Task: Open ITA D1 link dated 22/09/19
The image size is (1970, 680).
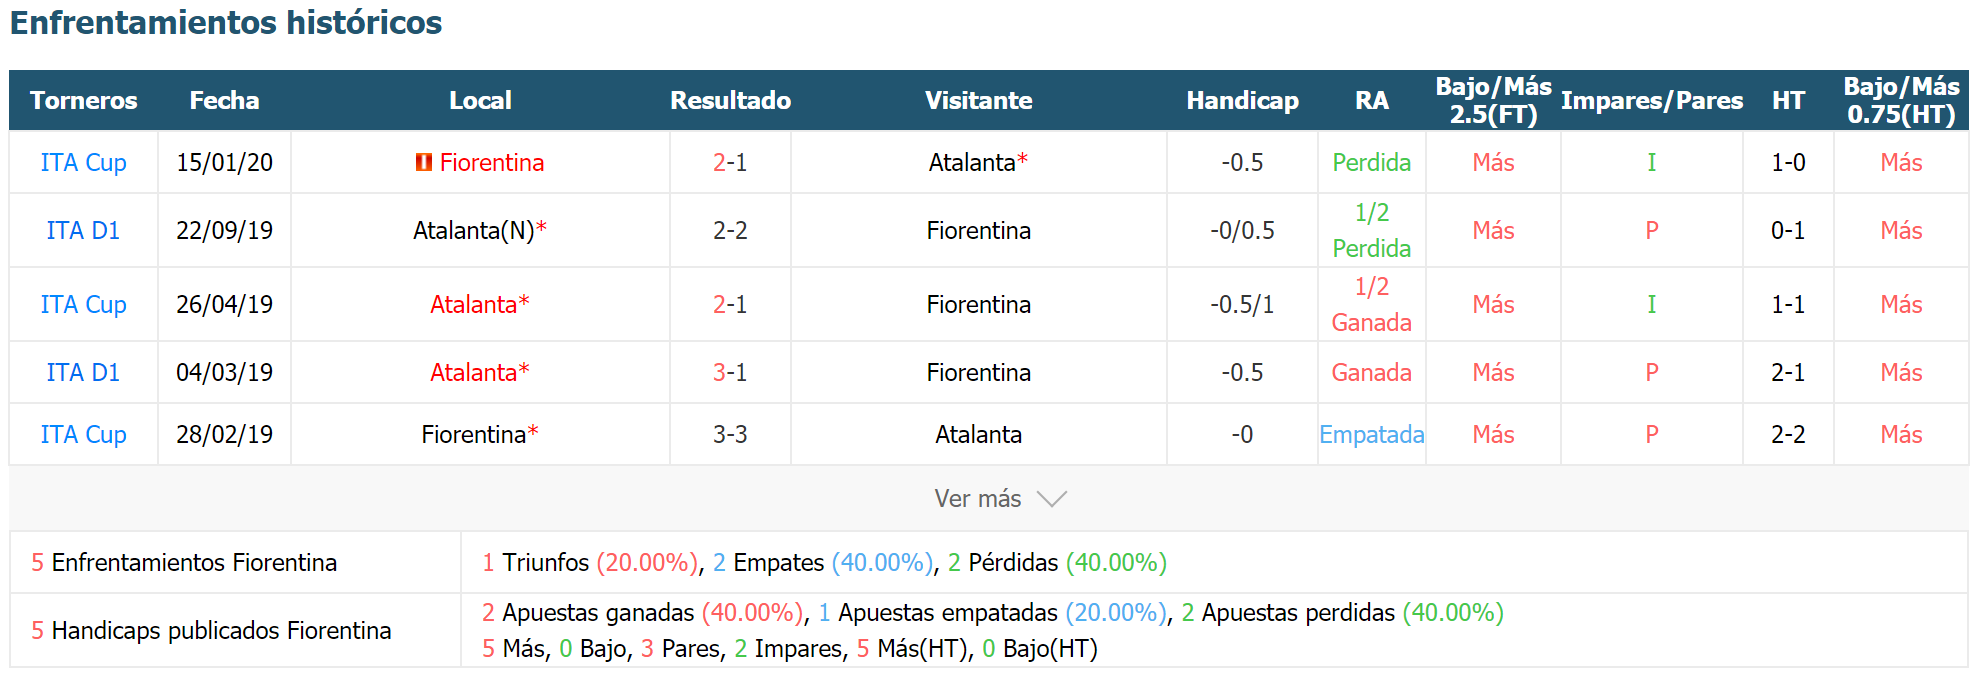Action: coord(83,230)
